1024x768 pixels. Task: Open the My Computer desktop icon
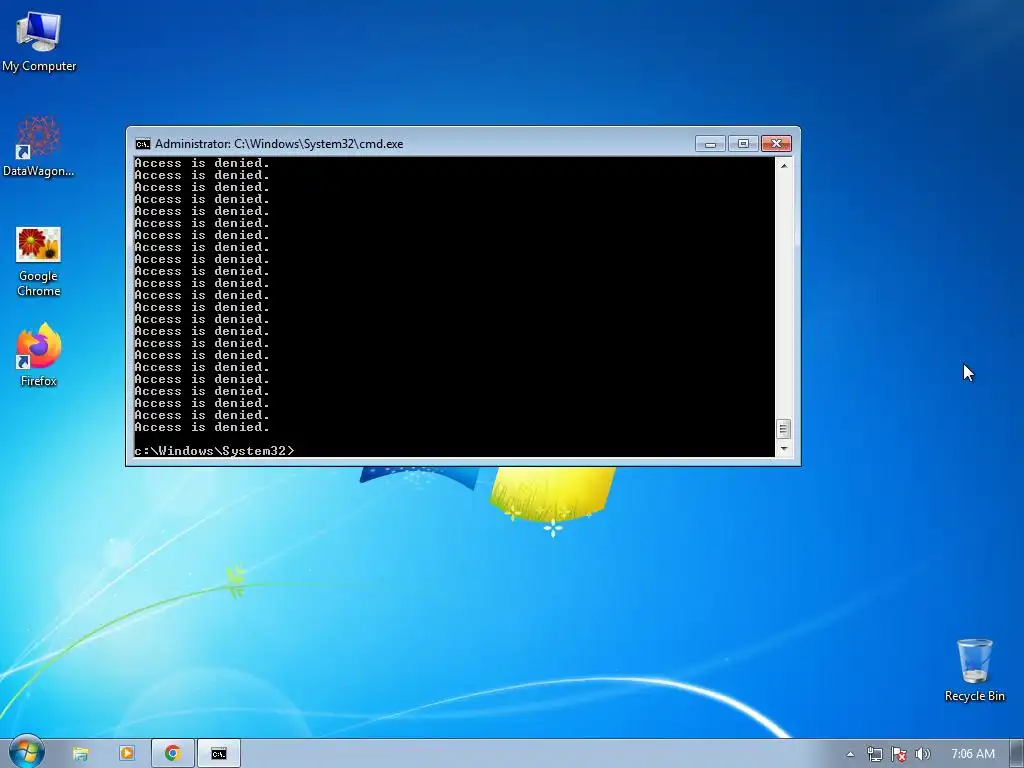pos(39,42)
